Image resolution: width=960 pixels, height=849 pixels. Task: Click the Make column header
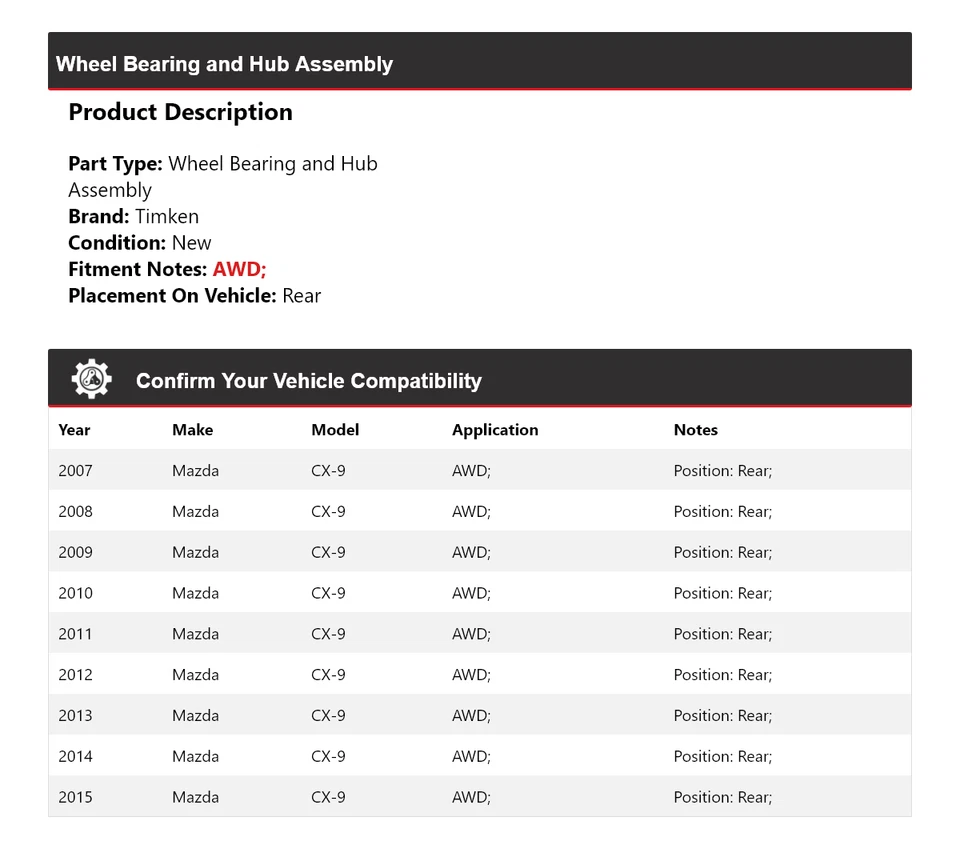[x=192, y=430]
